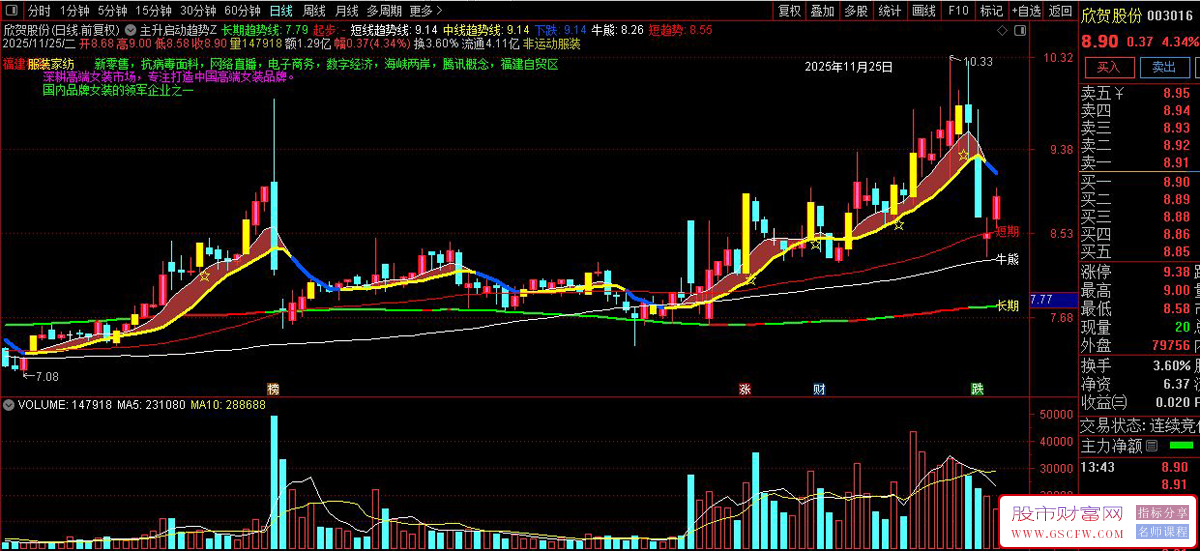Click the 电子商务 concept tag
The height and width of the screenshot is (551, 1200).
pyautogui.click(x=291, y=64)
